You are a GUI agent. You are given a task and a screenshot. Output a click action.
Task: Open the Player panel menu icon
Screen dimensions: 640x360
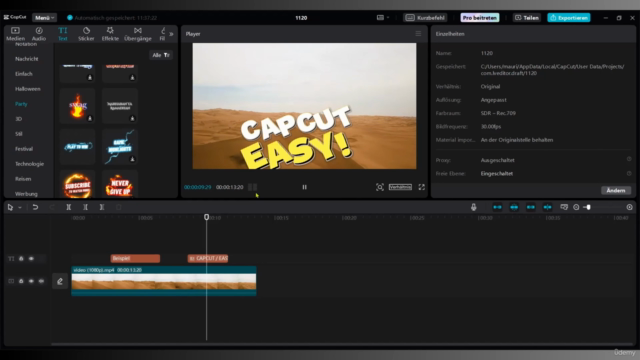tap(418, 34)
